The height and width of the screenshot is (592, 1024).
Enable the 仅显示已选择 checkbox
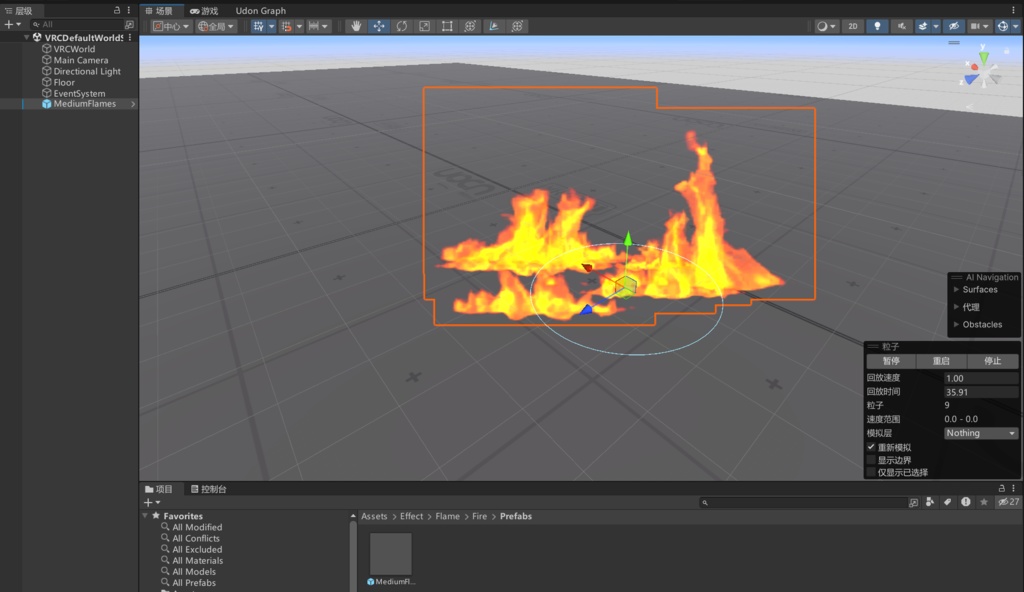[x=871, y=472]
